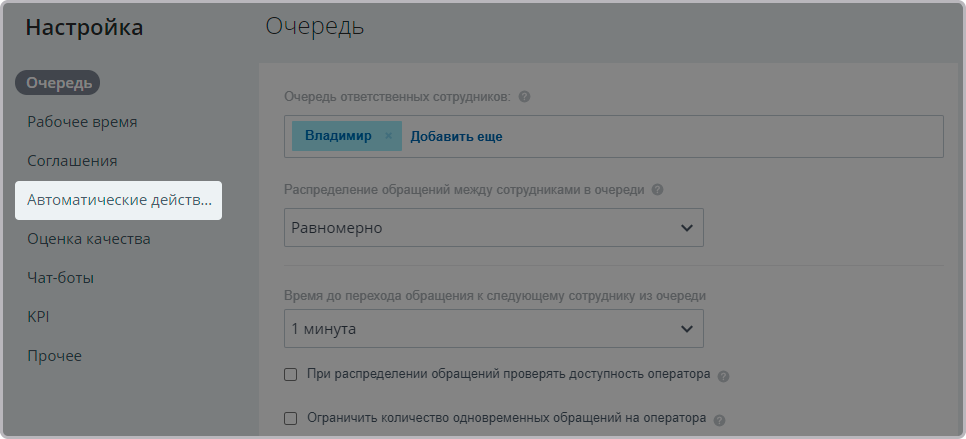Remove Владимир from the queue

pyautogui.click(x=388, y=136)
